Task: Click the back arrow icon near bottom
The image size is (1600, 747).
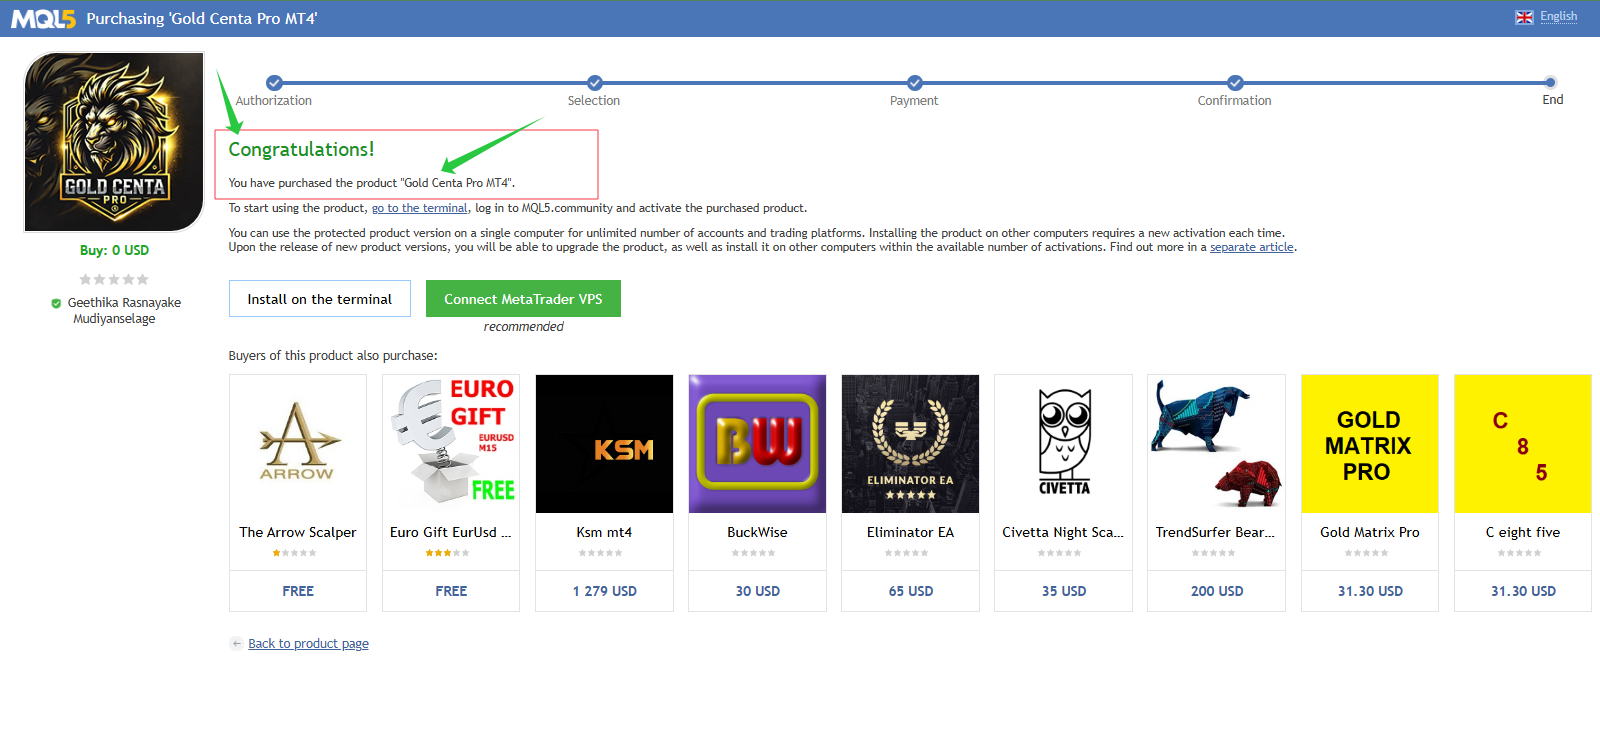Action: (236, 643)
